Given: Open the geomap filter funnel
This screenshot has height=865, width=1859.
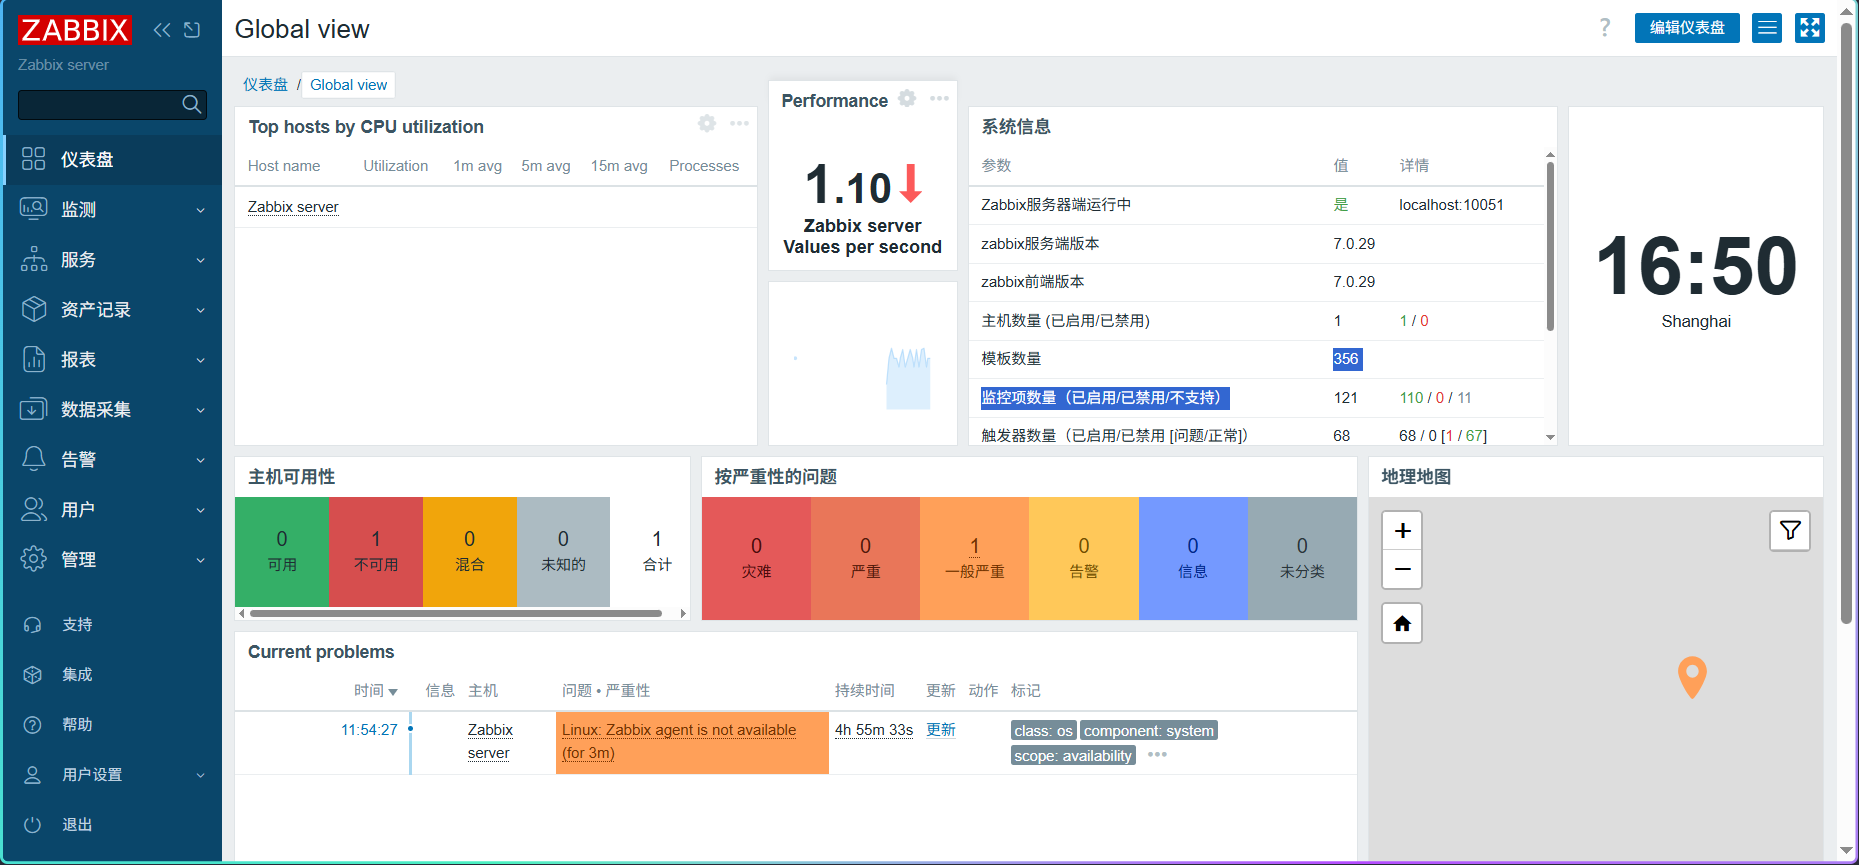Looking at the screenshot, I should [1790, 531].
